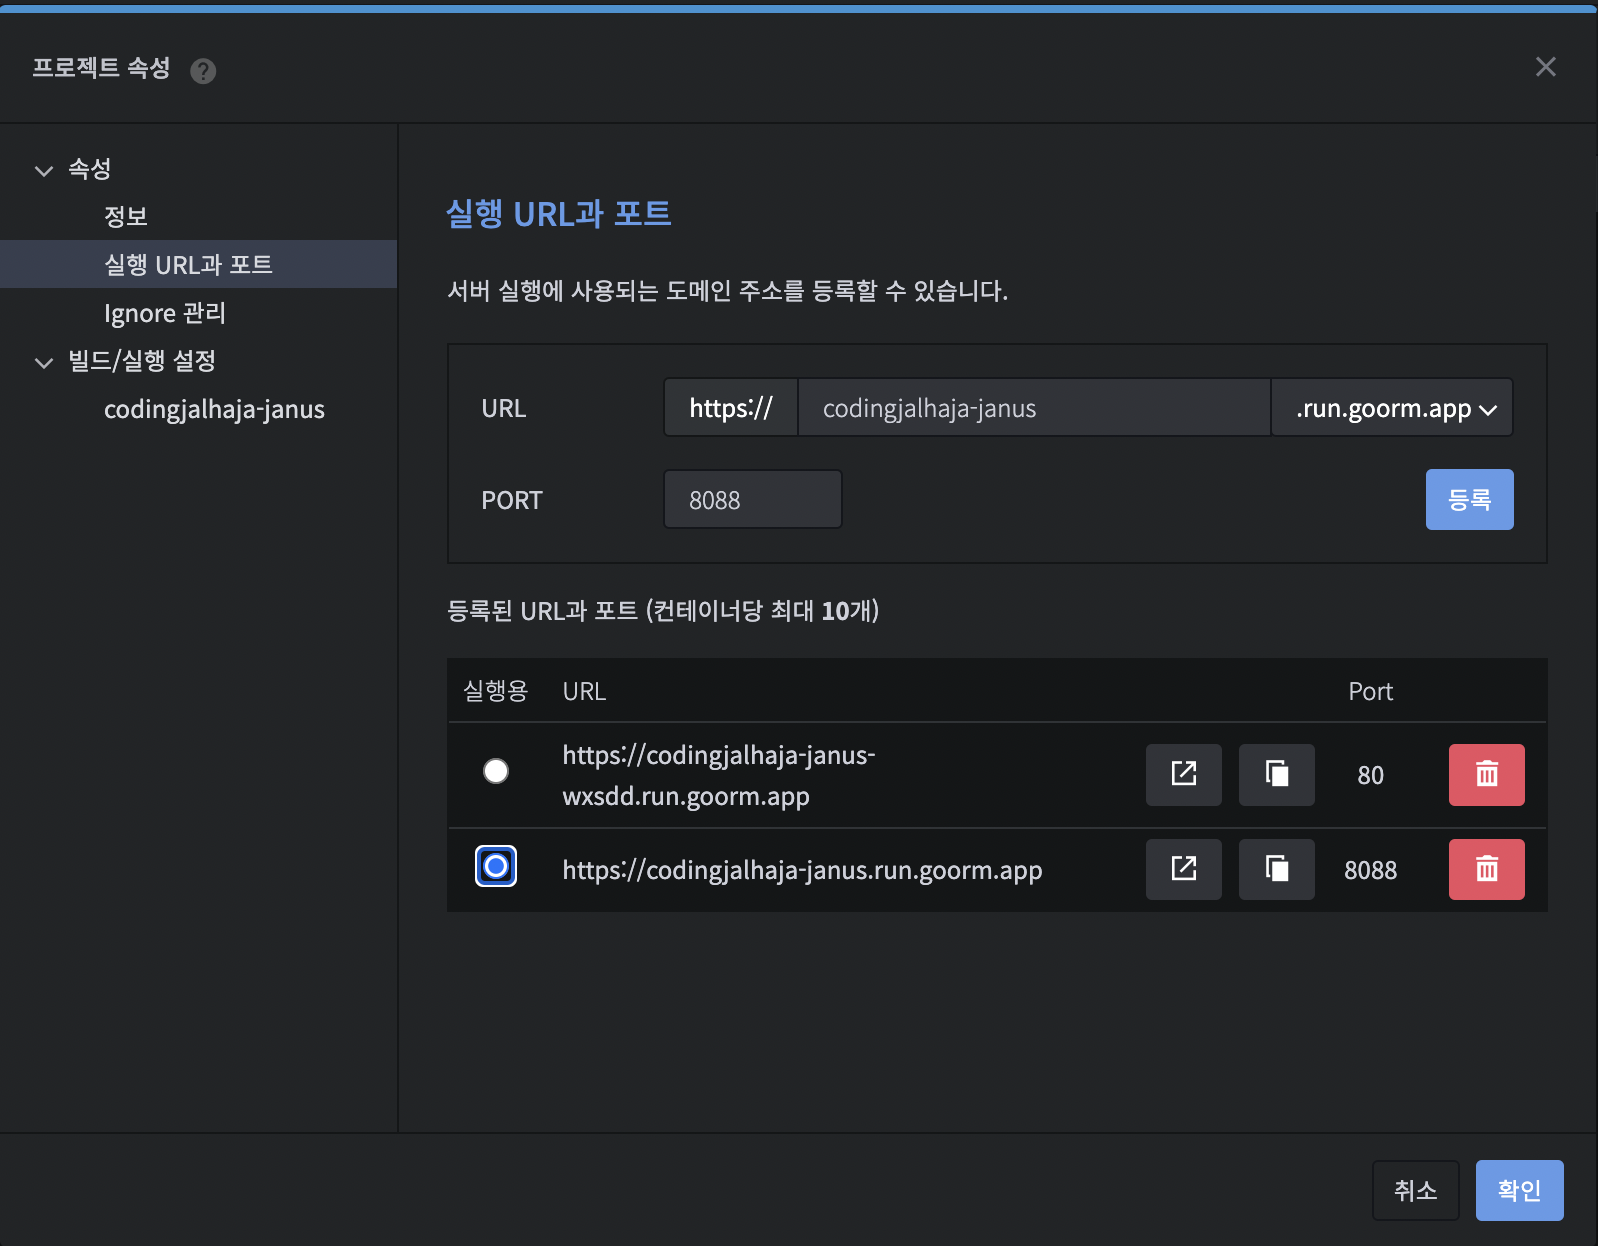Open port 80 URL in new window
The width and height of the screenshot is (1598, 1246).
point(1183,774)
